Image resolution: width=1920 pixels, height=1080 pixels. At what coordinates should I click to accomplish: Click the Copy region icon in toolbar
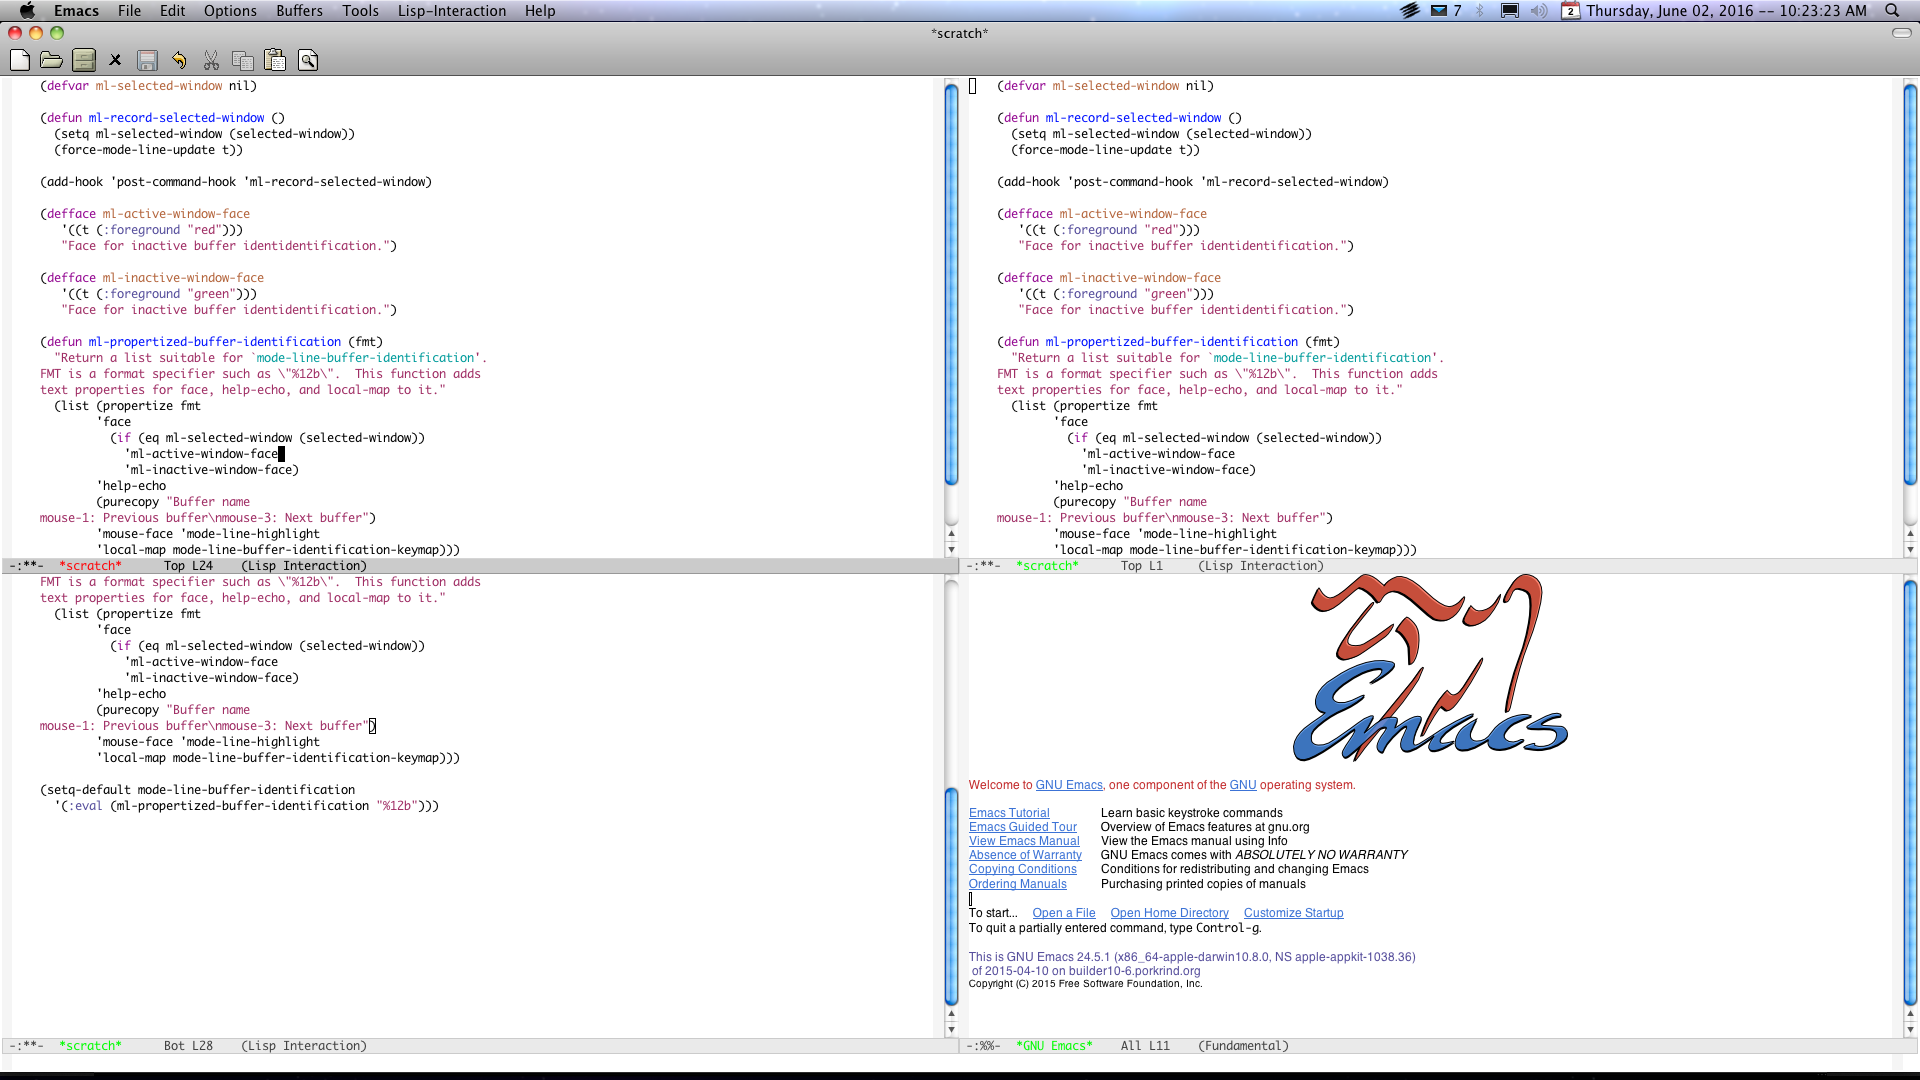coord(244,61)
